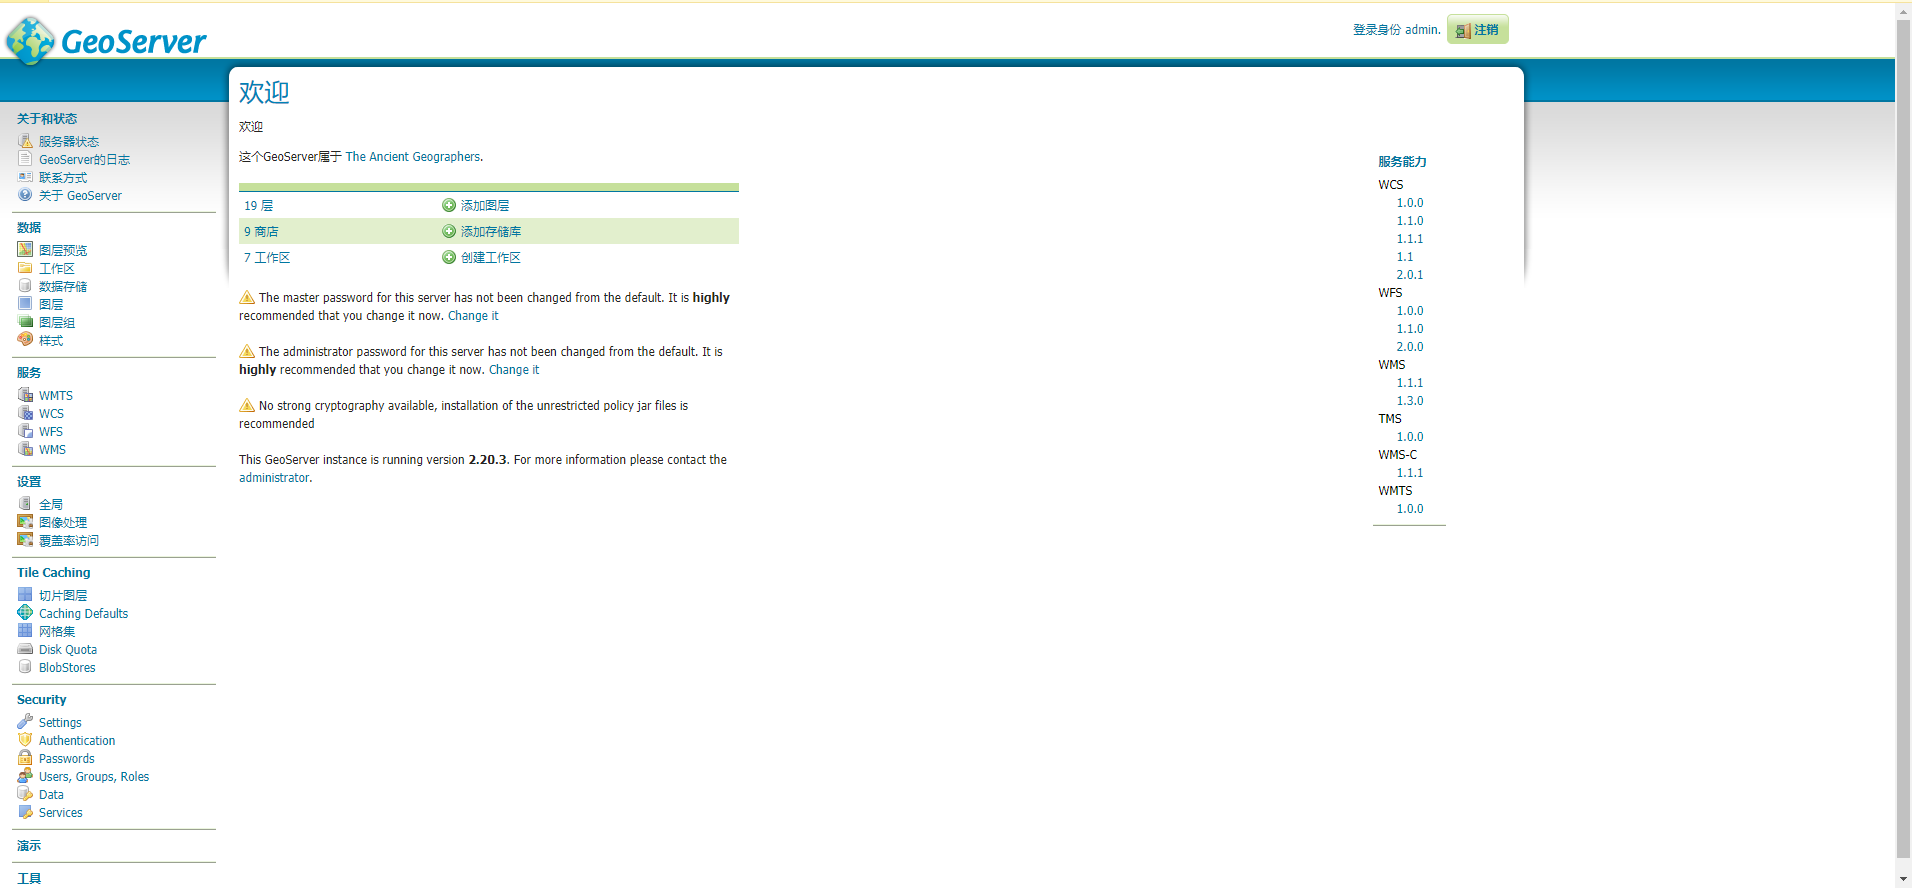Click the contact information card icon

[25, 177]
